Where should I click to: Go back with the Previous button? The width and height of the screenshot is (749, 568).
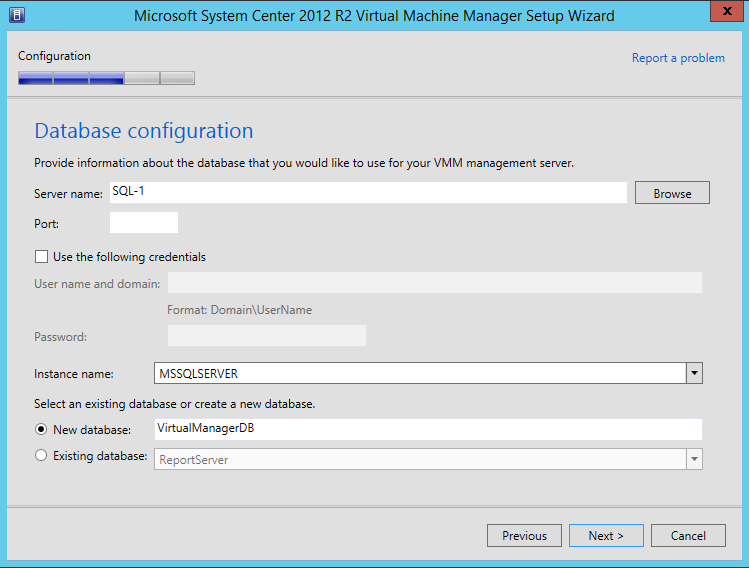pos(524,536)
